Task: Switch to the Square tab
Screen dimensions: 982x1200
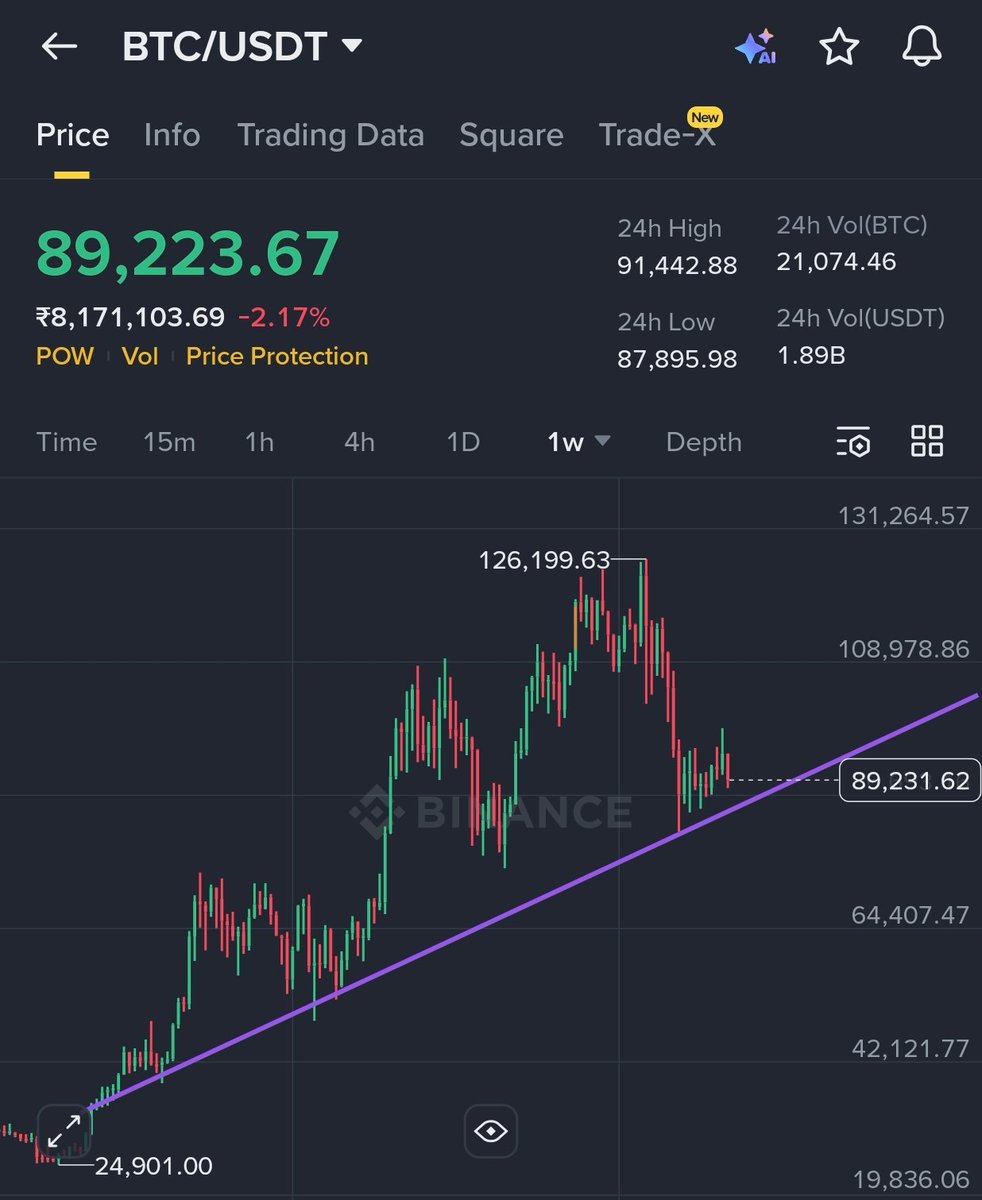Action: pos(511,135)
